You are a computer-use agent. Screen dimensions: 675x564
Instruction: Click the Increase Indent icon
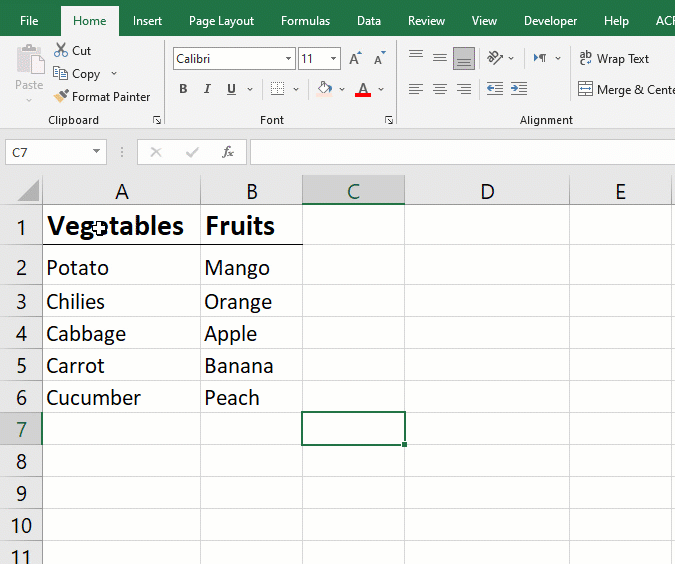click(x=519, y=89)
